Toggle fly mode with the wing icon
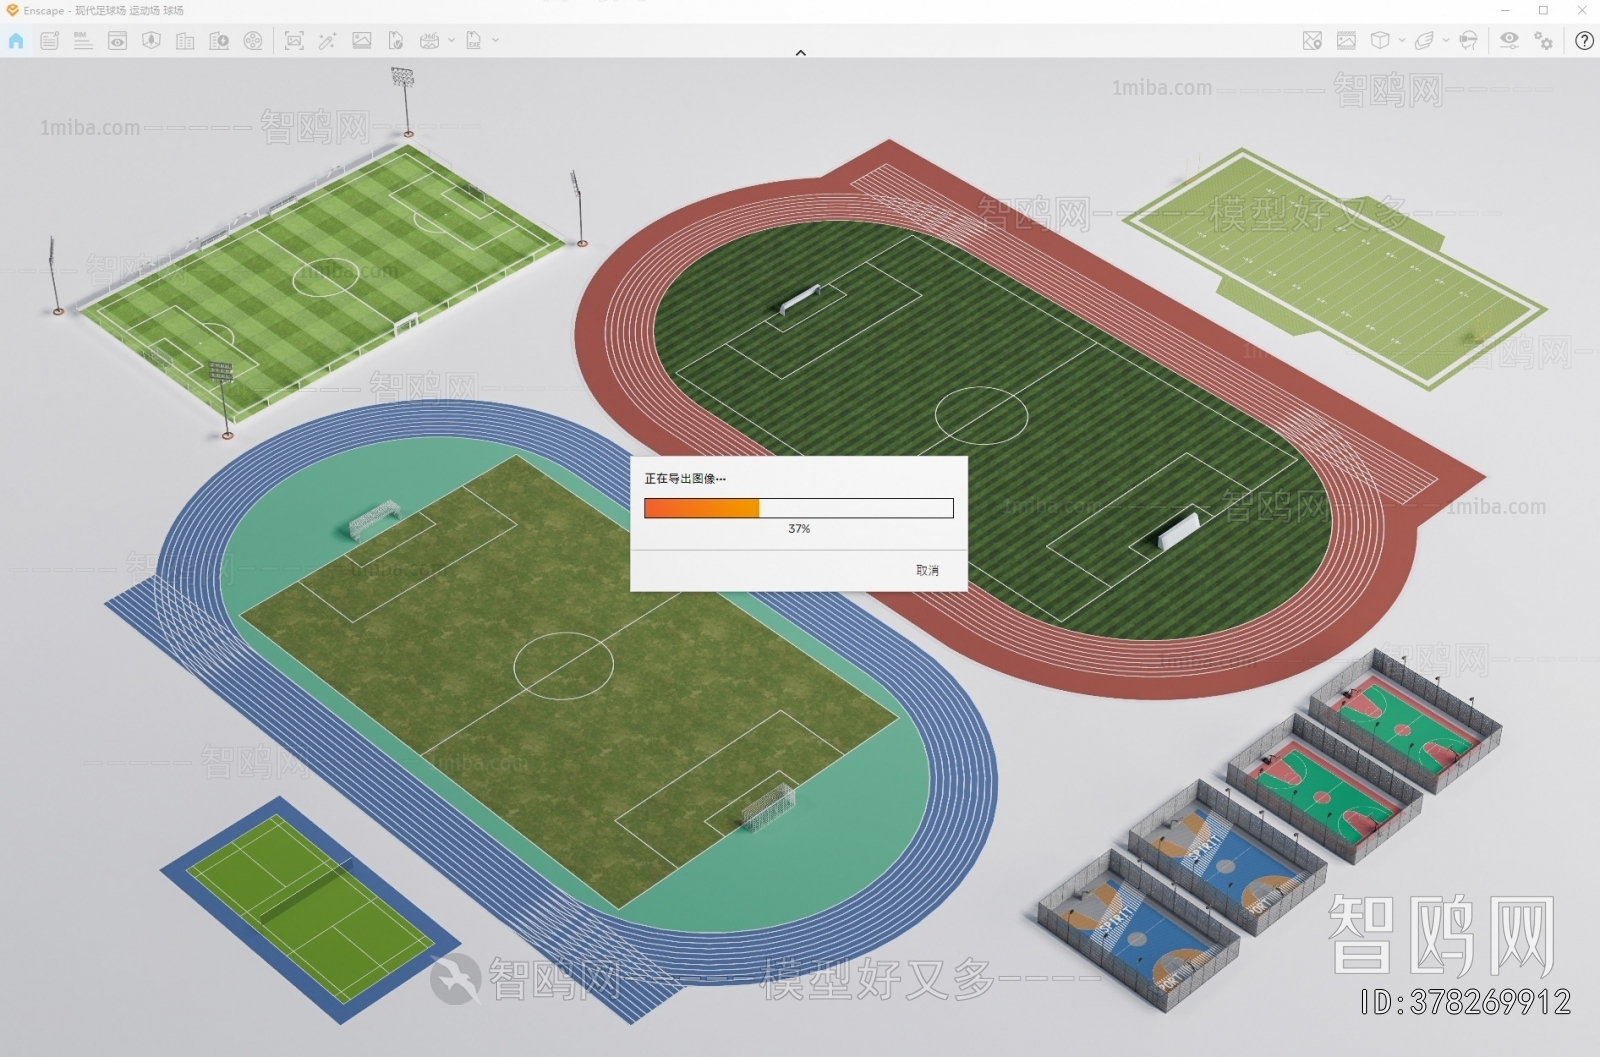This screenshot has width=1600, height=1057. tap(1425, 40)
